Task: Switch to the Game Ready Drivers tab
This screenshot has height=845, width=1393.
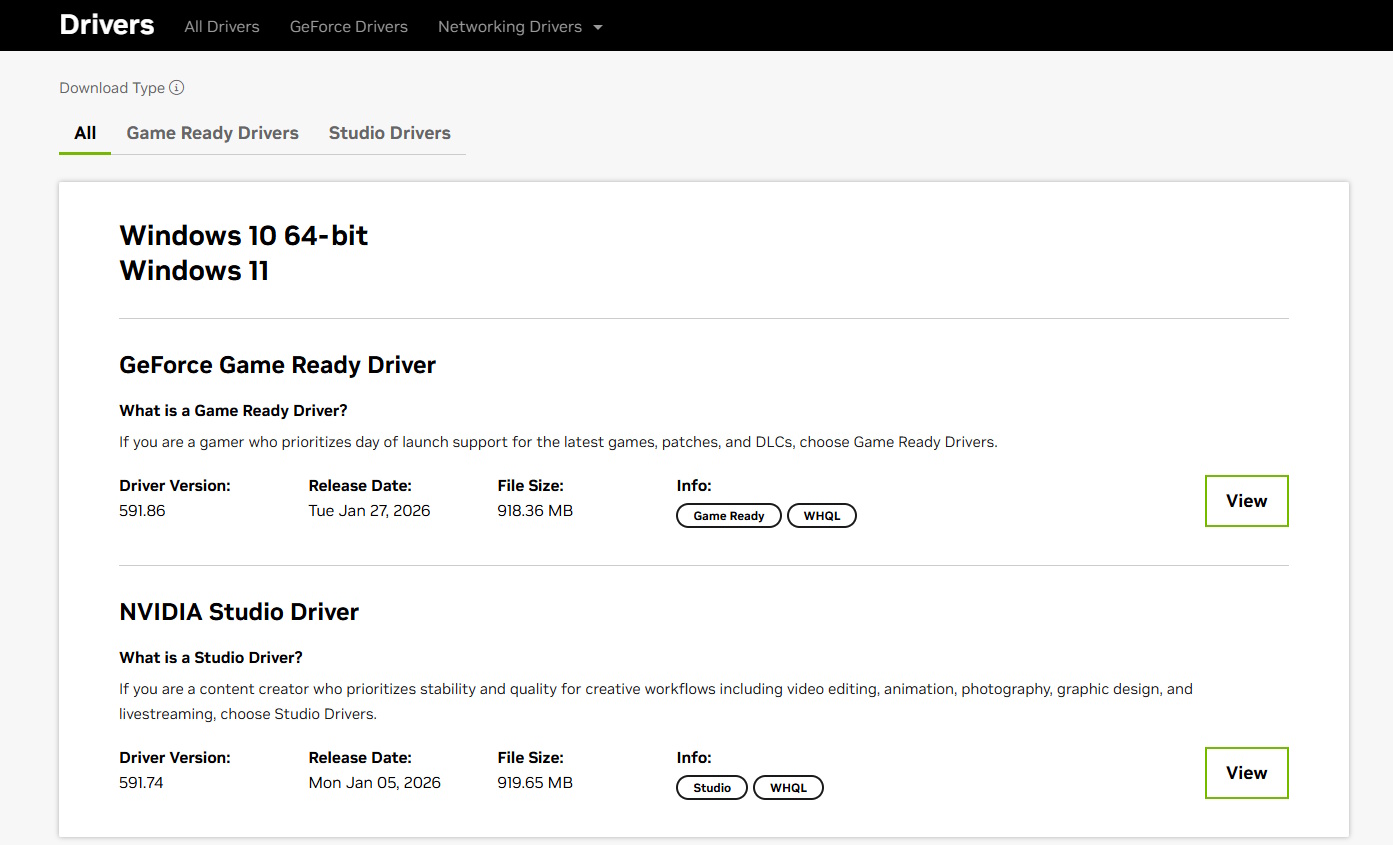Action: pos(212,133)
